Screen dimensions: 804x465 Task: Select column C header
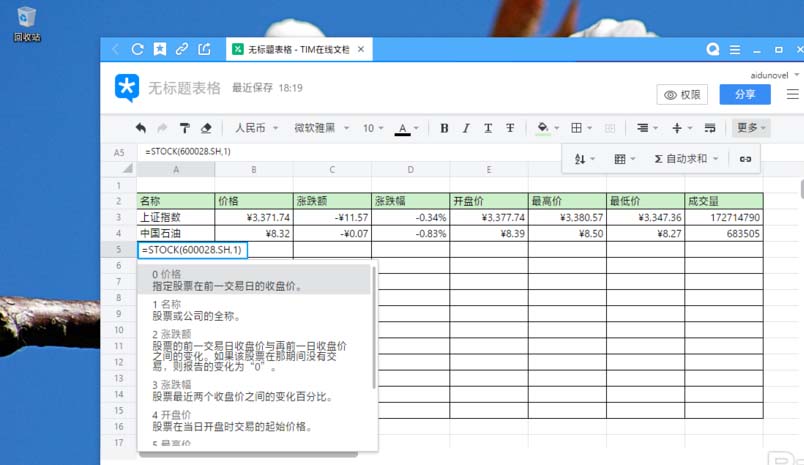tap(332, 170)
